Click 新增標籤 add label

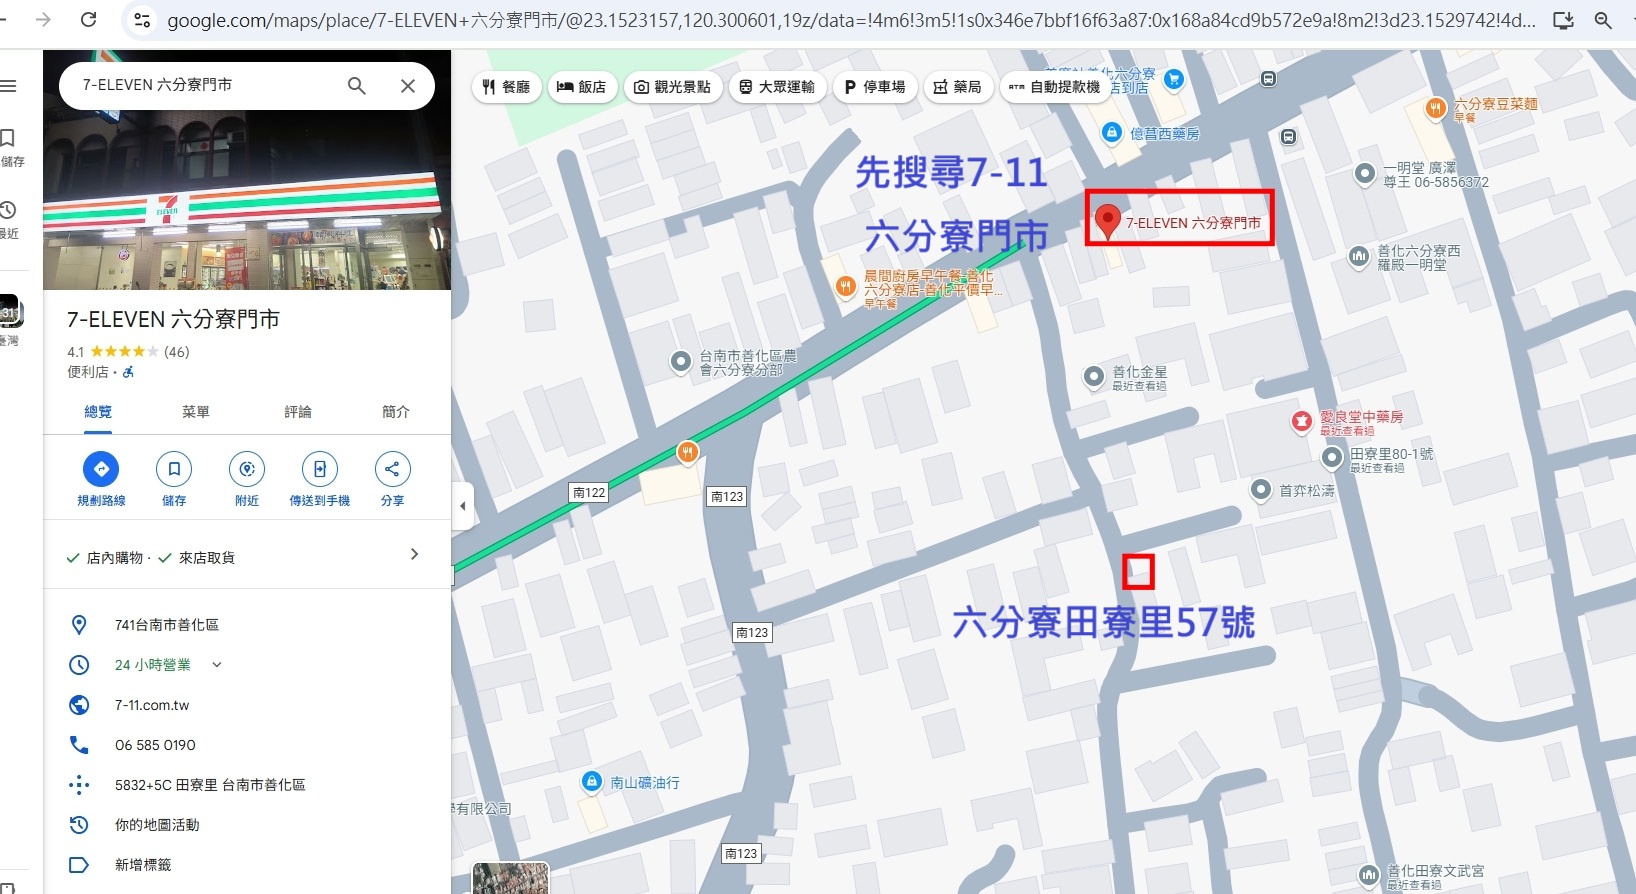tap(143, 865)
